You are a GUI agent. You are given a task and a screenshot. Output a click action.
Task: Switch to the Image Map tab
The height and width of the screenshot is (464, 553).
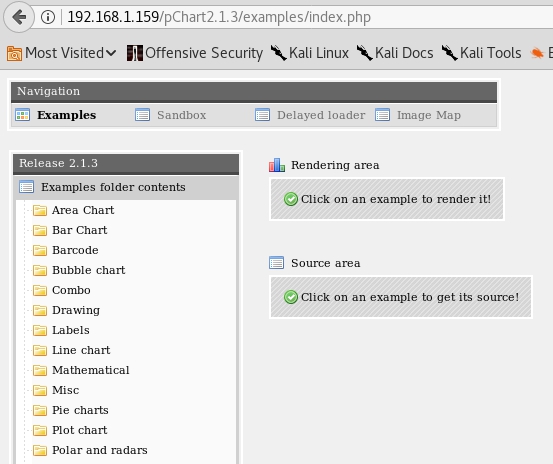(429, 115)
